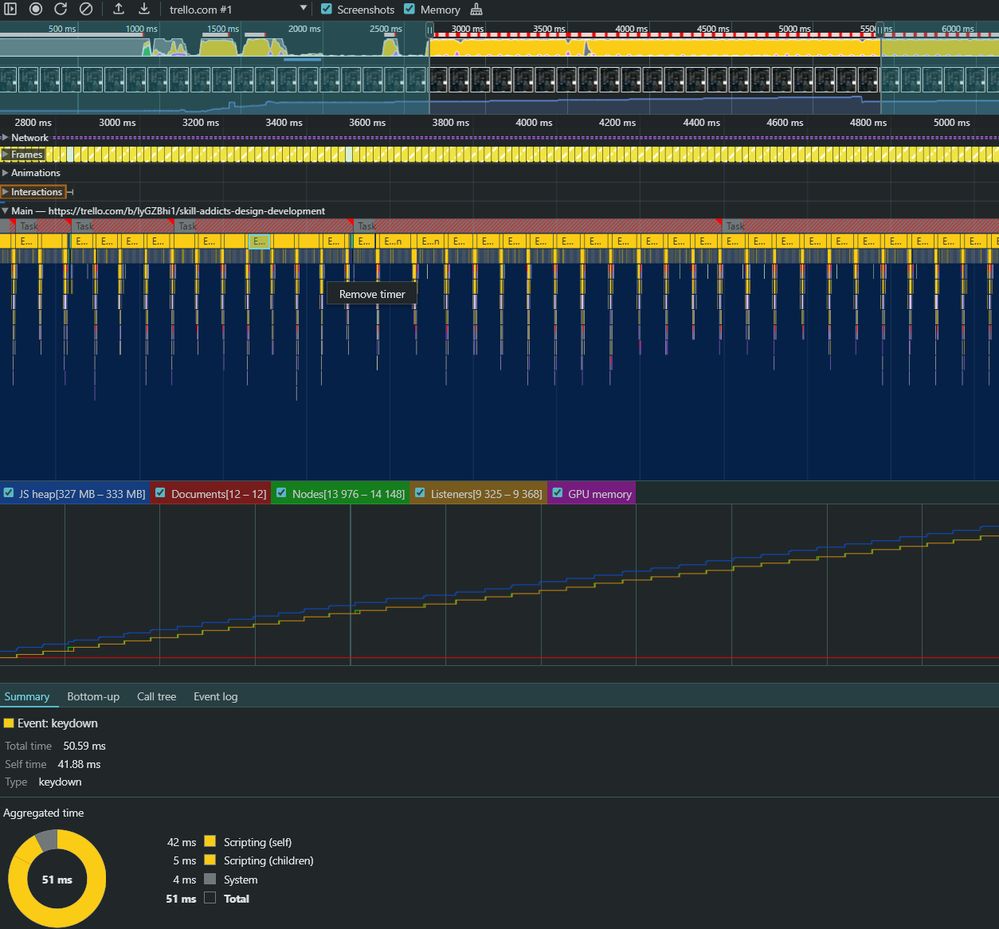Clear the current recording
This screenshot has width=999, height=929.
[85, 9]
